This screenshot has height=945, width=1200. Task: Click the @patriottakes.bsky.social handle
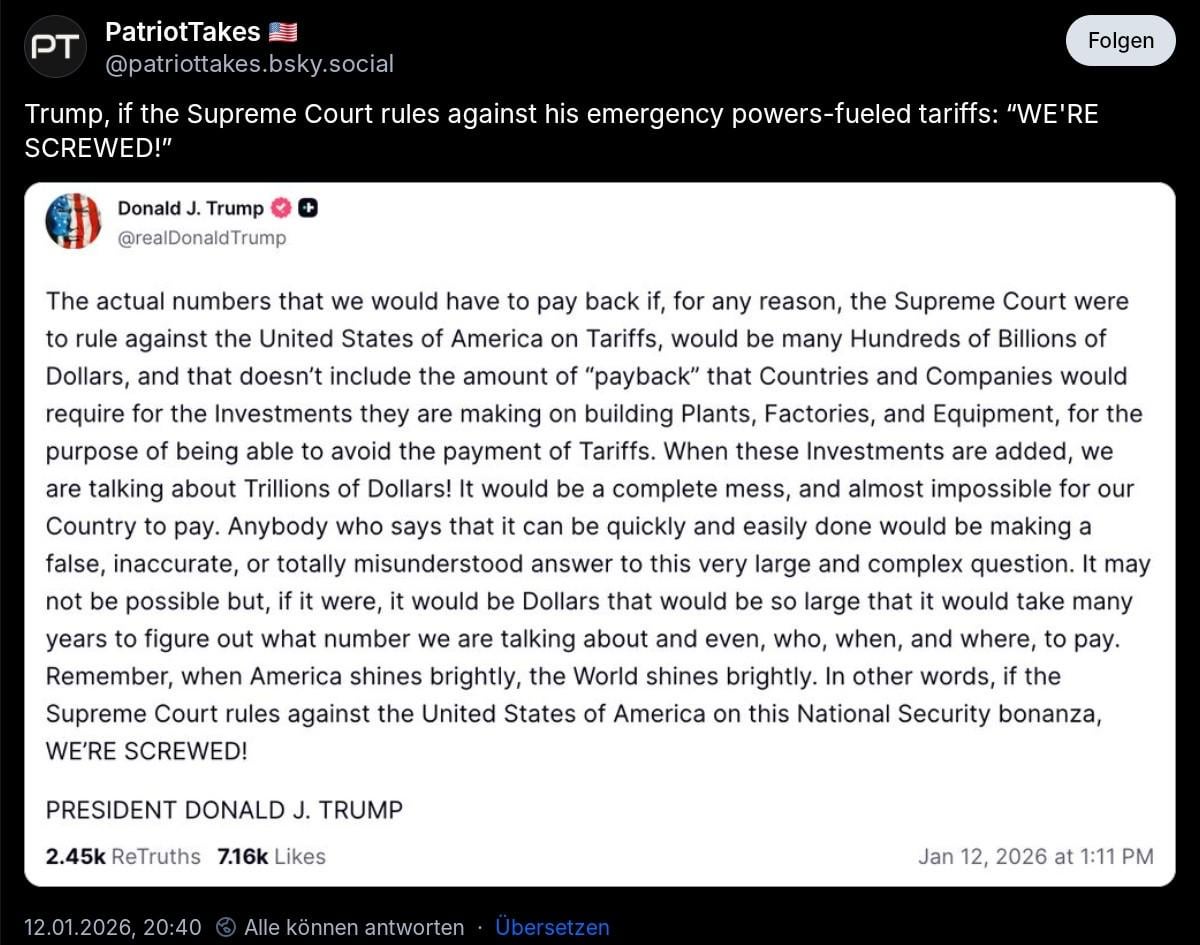click(249, 64)
